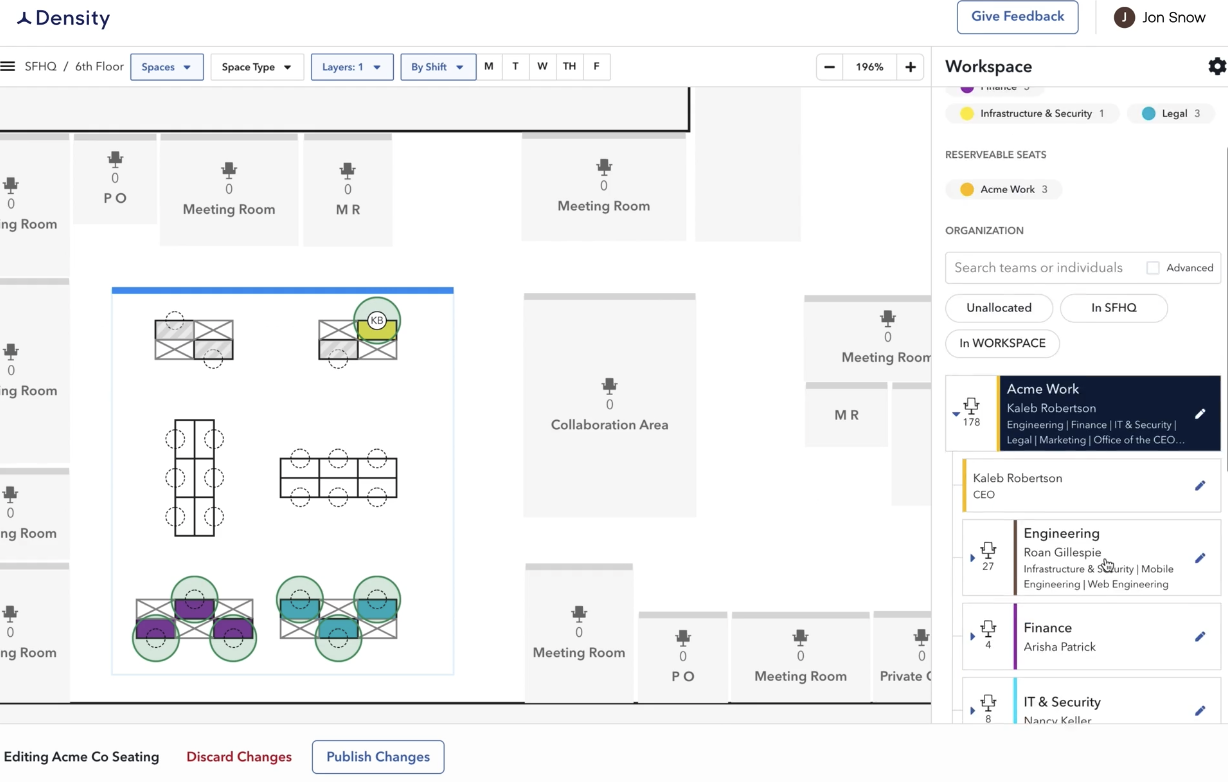This screenshot has height=782, width=1228.
Task: Click the Density logo
Action: 64,18
